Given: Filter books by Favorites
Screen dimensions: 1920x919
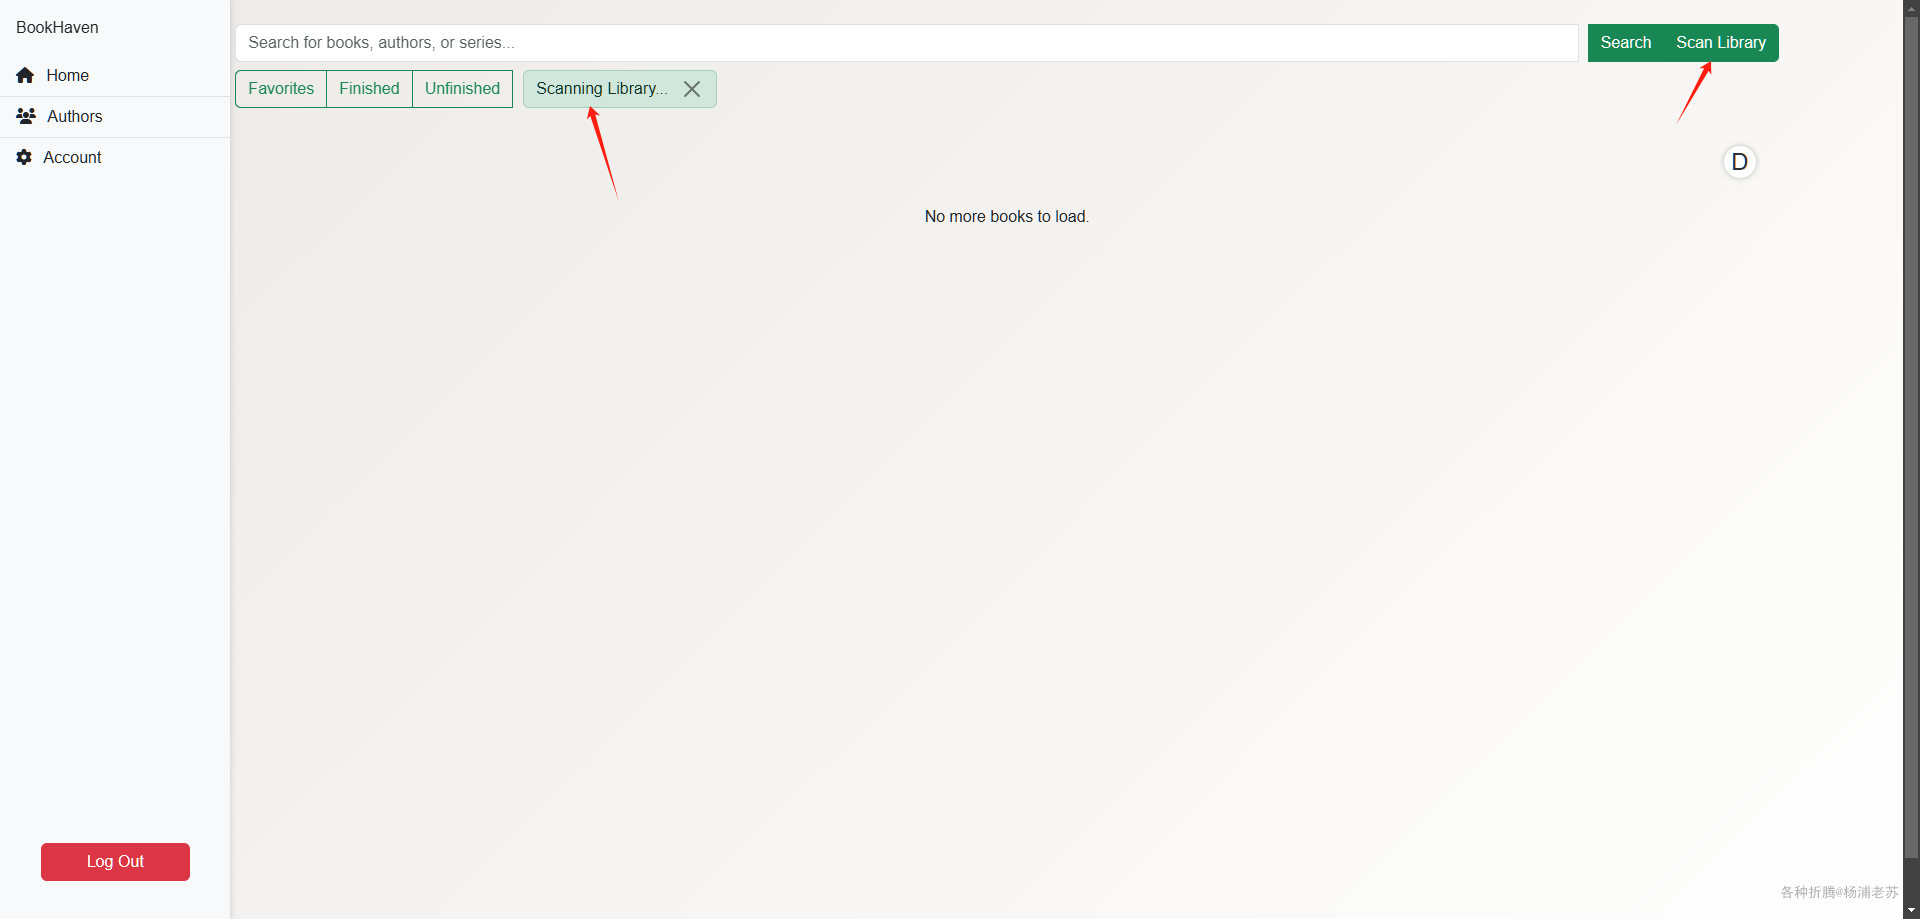Looking at the screenshot, I should (x=281, y=89).
